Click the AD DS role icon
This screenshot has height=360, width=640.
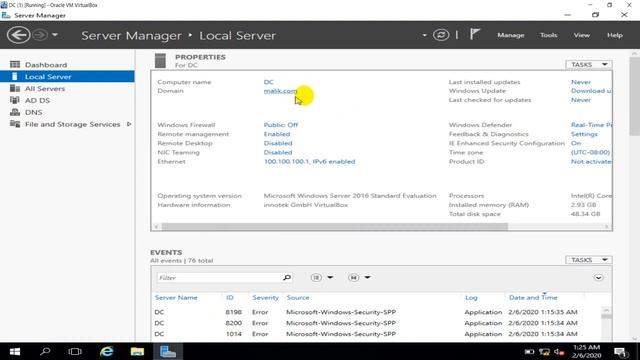(x=15, y=100)
